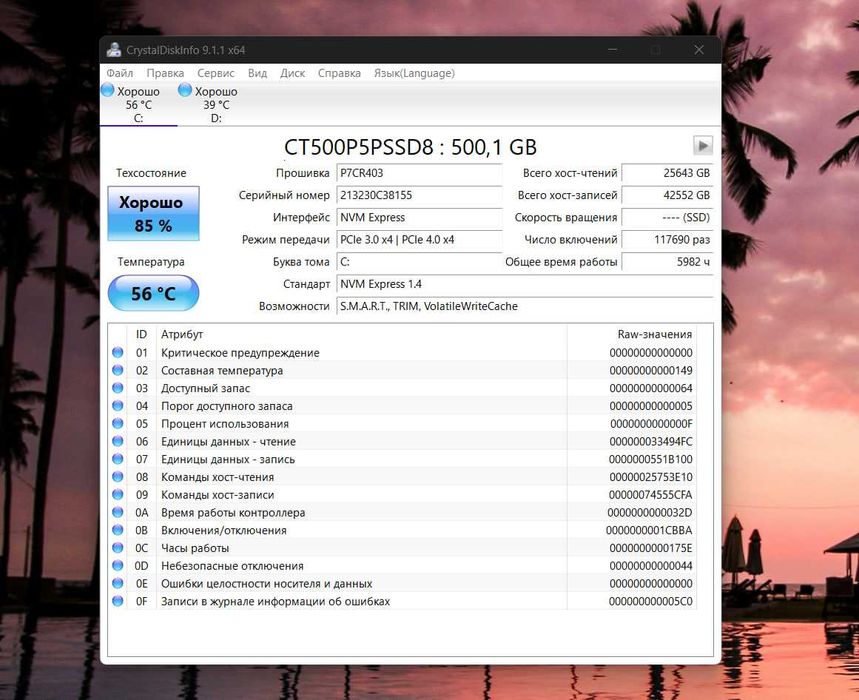859x700 pixels.
Task: Click raw value 0000000001CBBA
Action: (649, 530)
